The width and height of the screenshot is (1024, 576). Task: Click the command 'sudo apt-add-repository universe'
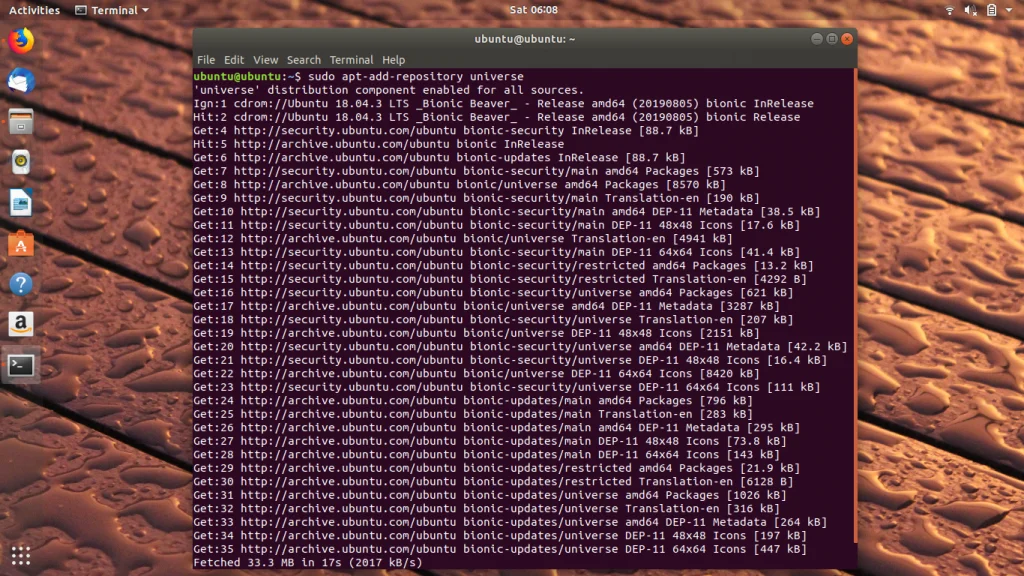coord(415,76)
